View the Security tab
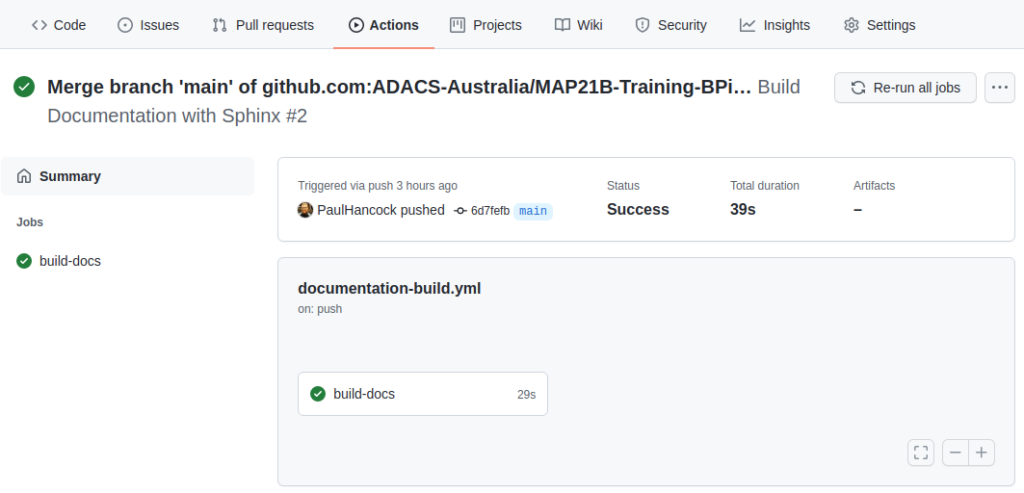This screenshot has width=1024, height=493. pos(671,25)
